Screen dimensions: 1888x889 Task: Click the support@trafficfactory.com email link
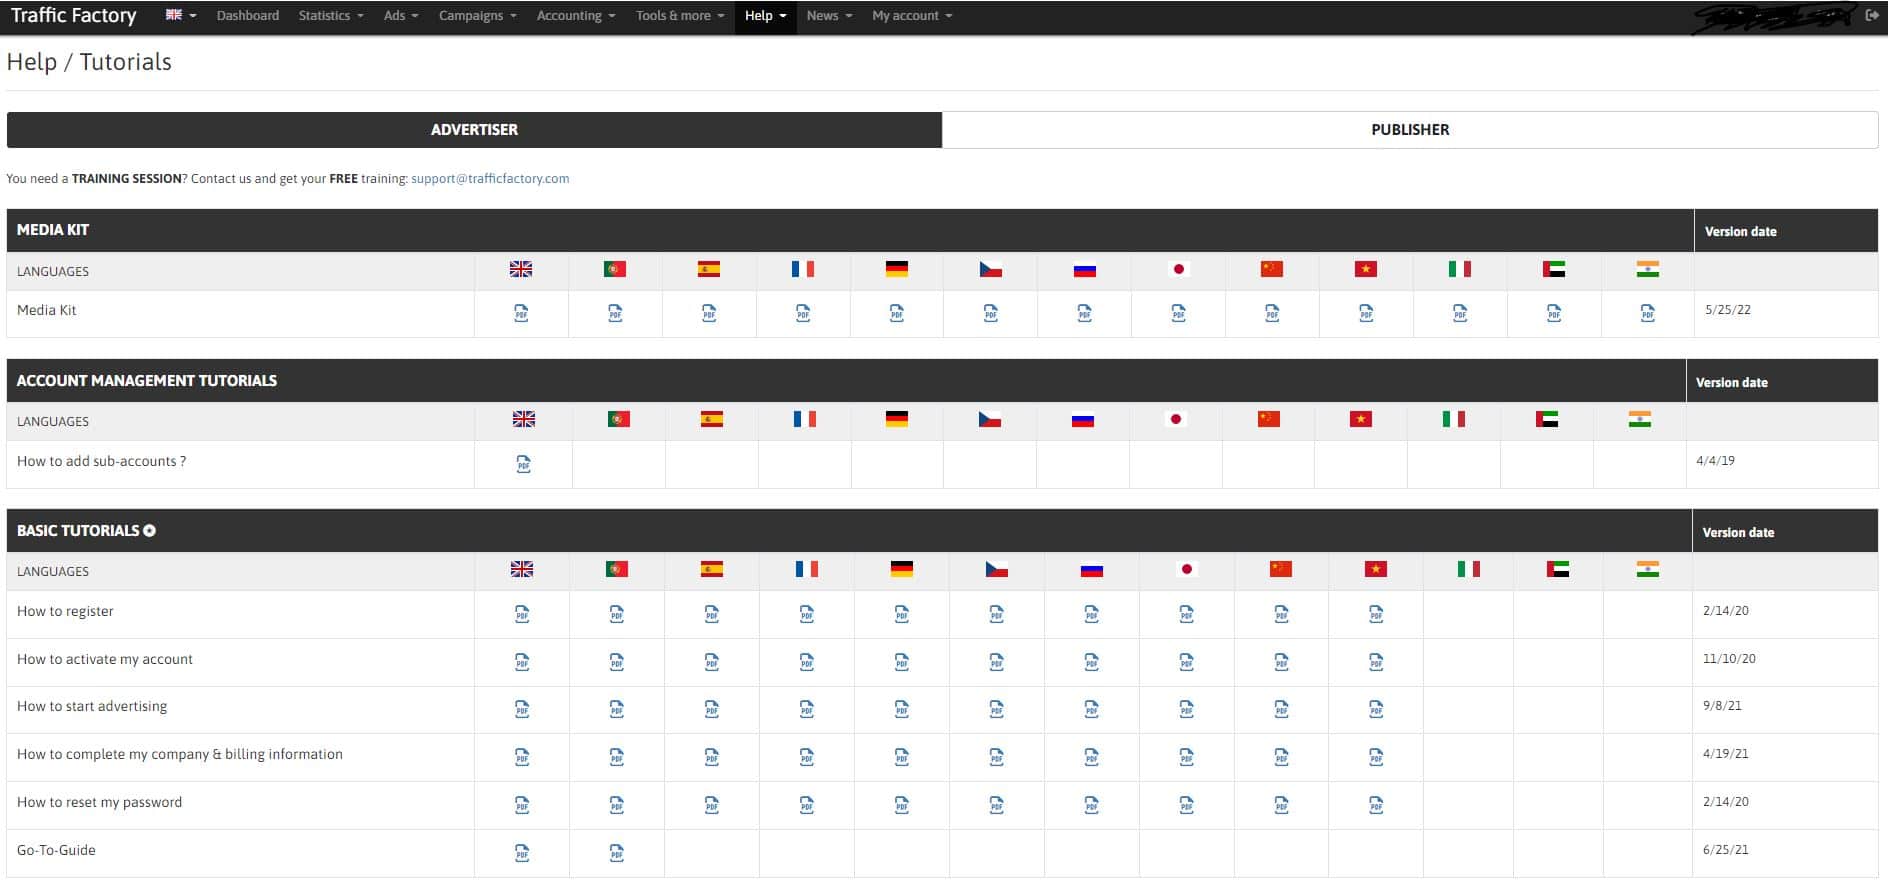[490, 179]
